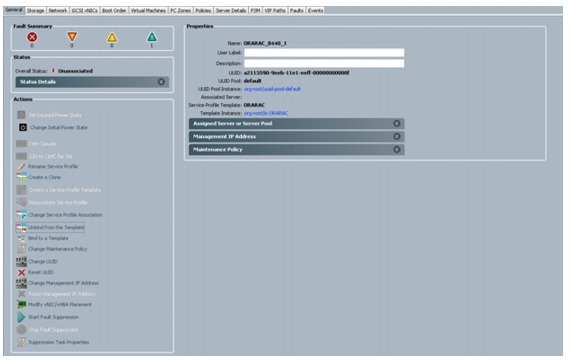Select the General tab

coord(14,10)
